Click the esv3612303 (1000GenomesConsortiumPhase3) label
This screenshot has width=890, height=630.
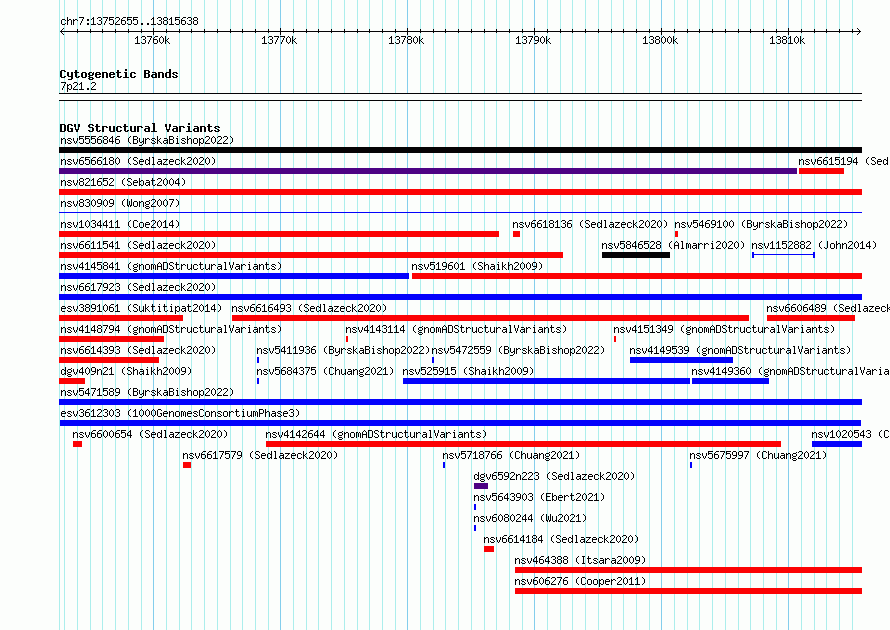(x=180, y=413)
